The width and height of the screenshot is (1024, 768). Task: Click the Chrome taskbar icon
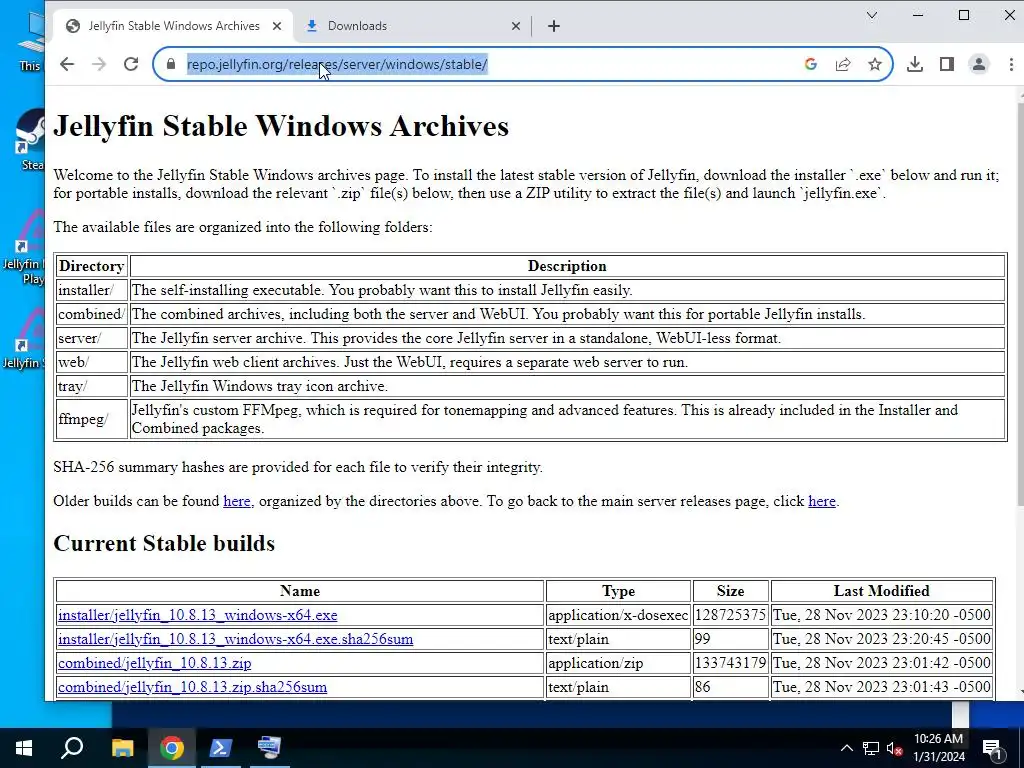click(x=172, y=748)
